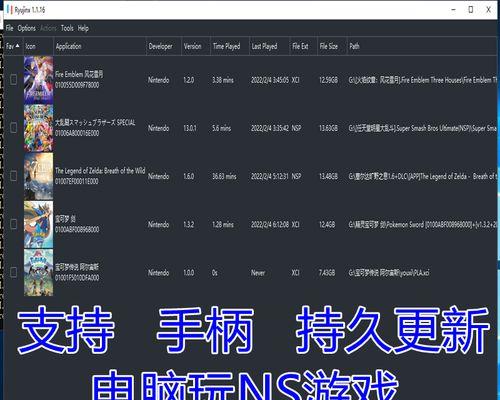Click time played 5.6 mins
The width and height of the screenshot is (500, 400).
pos(221,128)
